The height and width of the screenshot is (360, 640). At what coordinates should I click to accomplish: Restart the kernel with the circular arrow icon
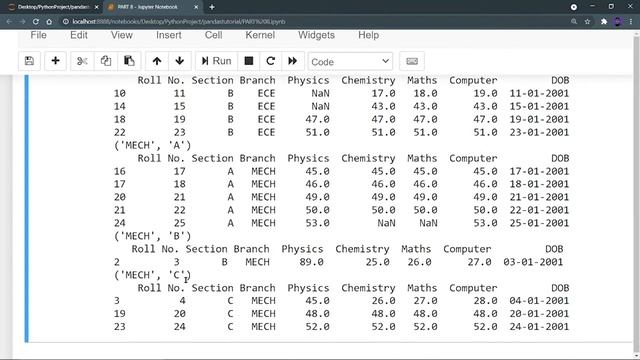(x=270, y=61)
